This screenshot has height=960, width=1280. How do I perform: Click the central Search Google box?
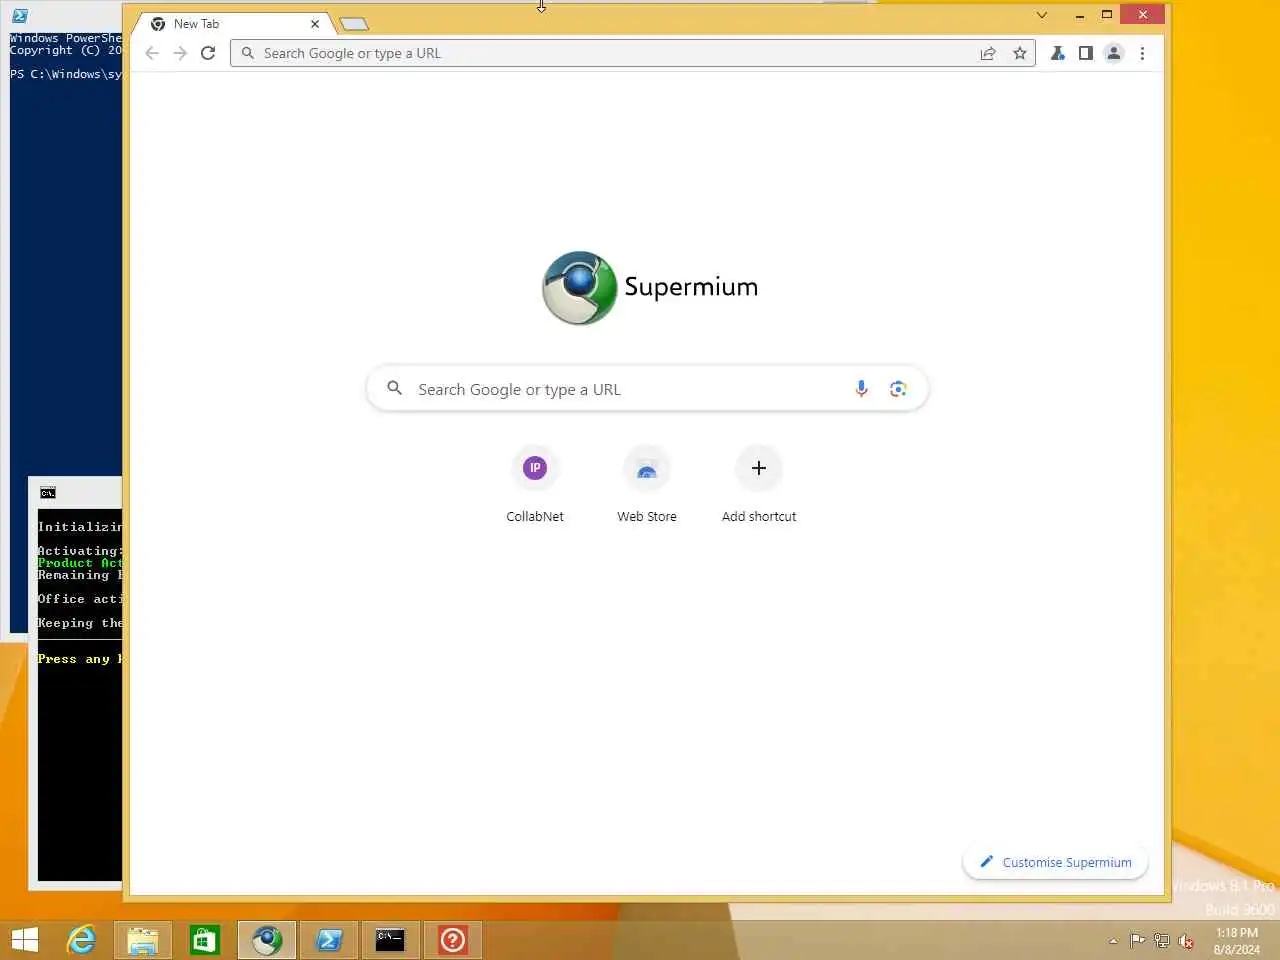tap(647, 389)
